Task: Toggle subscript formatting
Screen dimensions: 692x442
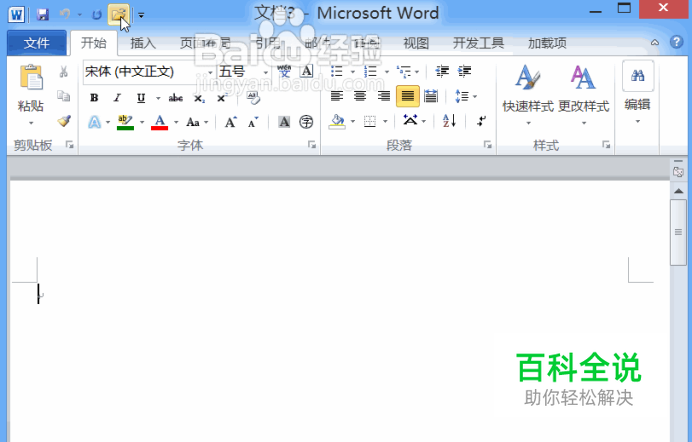Action: tap(199, 98)
